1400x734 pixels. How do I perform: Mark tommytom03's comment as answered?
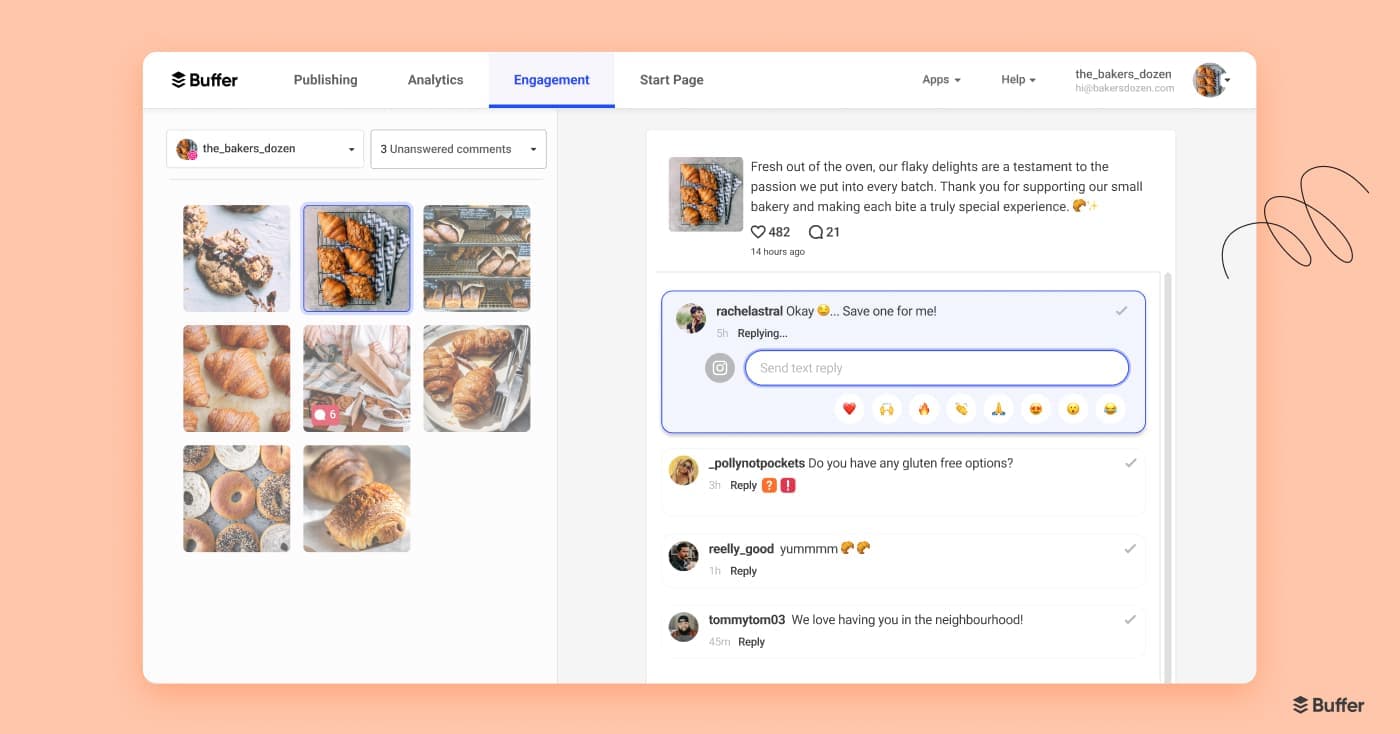pyautogui.click(x=1131, y=619)
